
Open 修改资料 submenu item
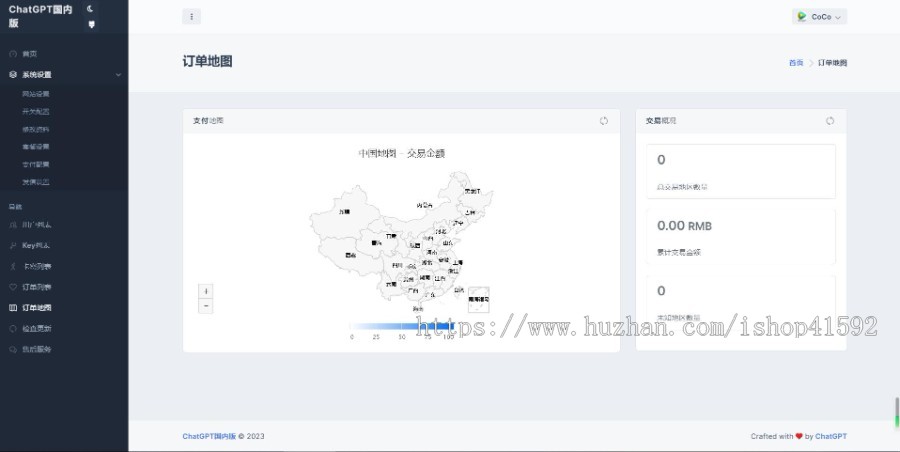tap(36, 129)
